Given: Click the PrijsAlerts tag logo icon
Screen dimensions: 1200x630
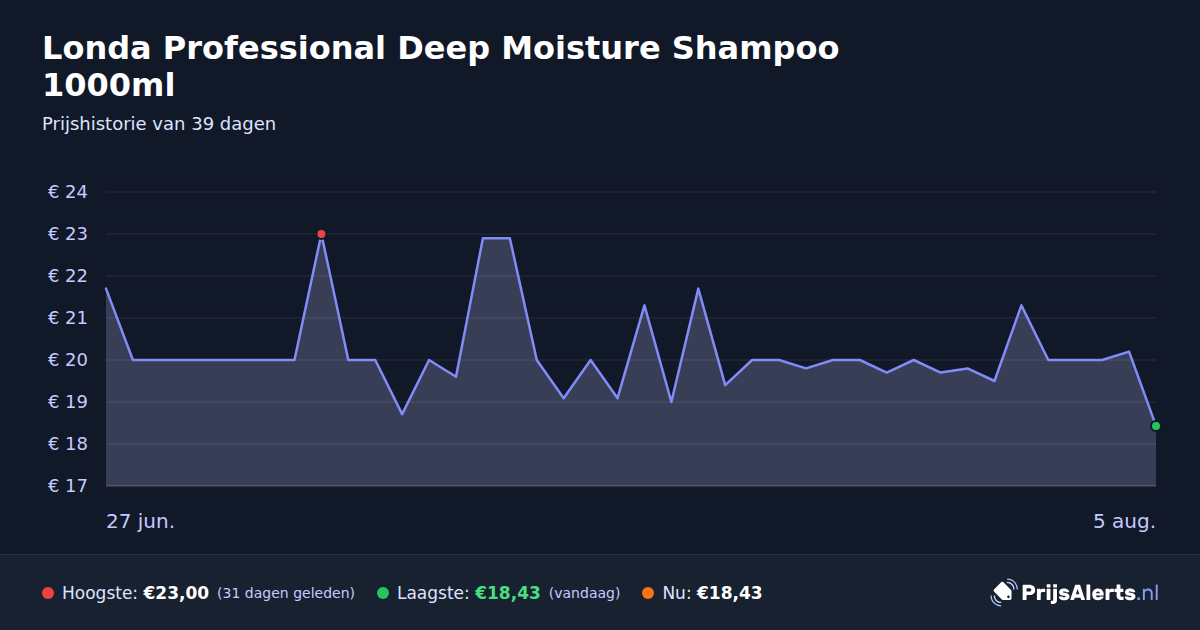Looking at the screenshot, I should pyautogui.click(x=1003, y=592).
